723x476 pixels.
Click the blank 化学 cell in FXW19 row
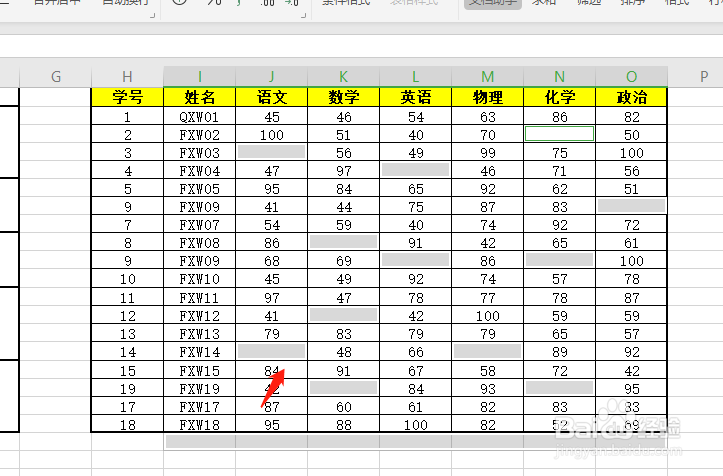click(x=559, y=388)
